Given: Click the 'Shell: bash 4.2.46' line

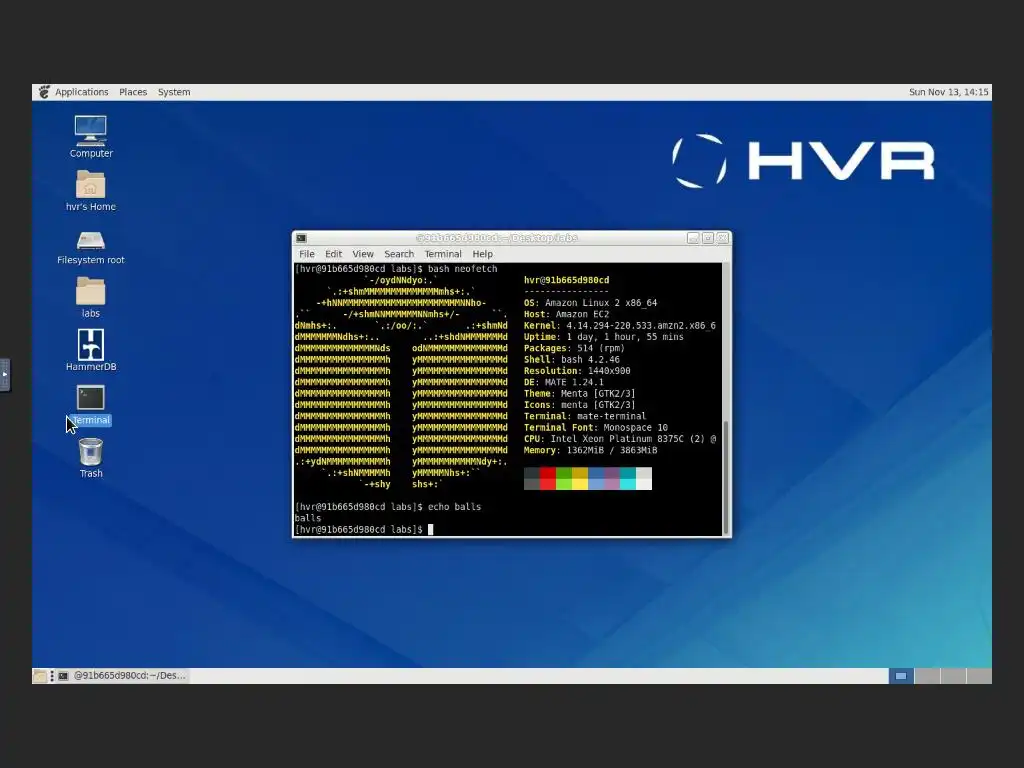Looking at the screenshot, I should [571, 360].
